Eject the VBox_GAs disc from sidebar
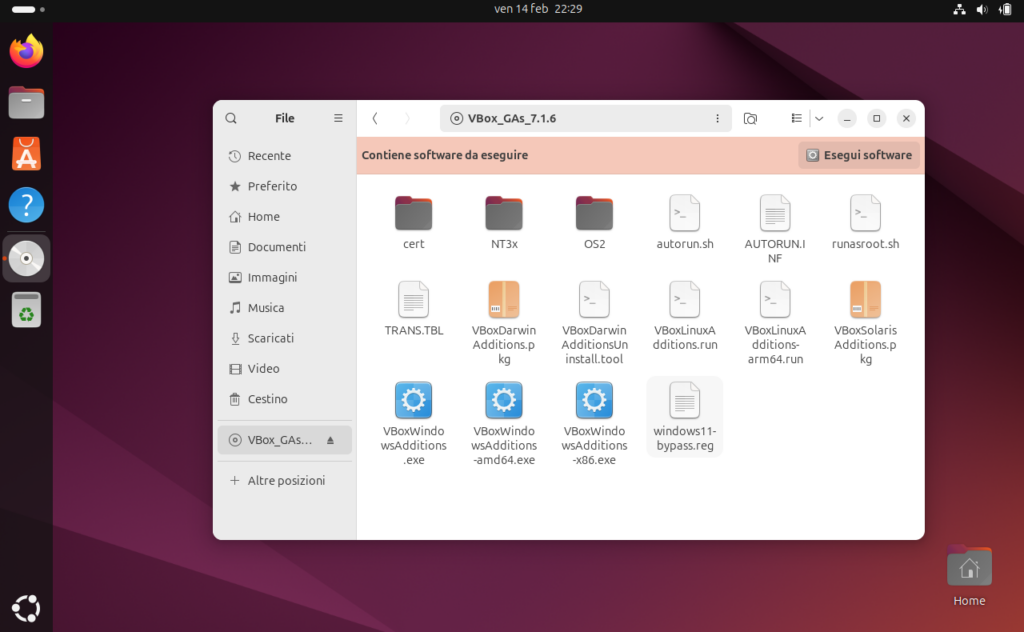The width and height of the screenshot is (1024, 632). [330, 440]
